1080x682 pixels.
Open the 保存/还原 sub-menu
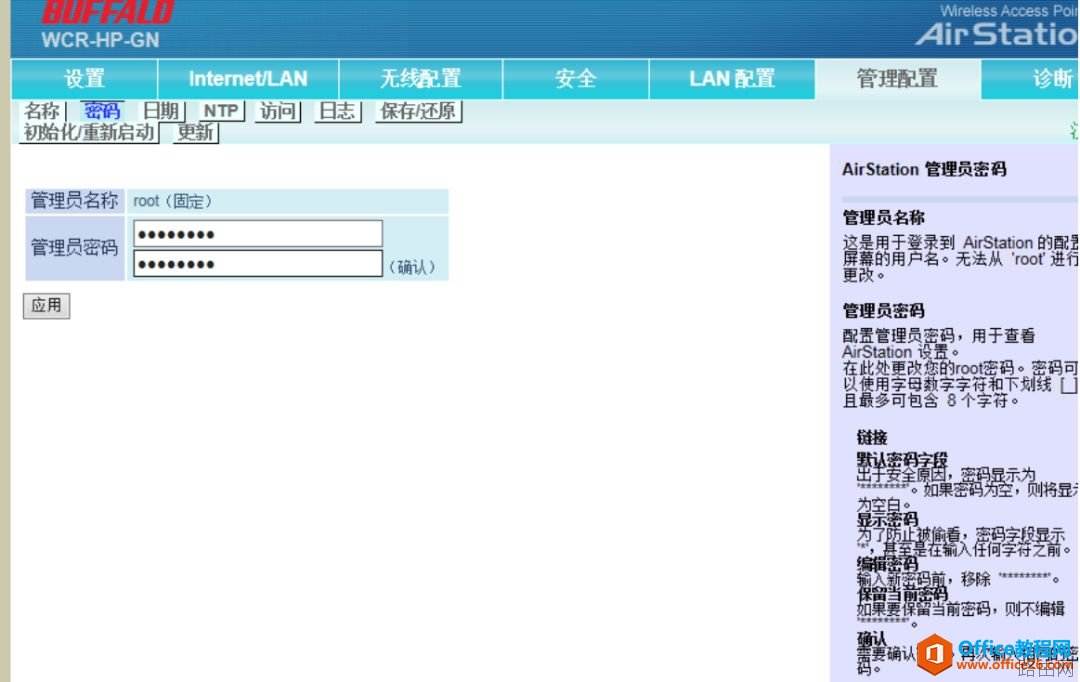click(418, 111)
